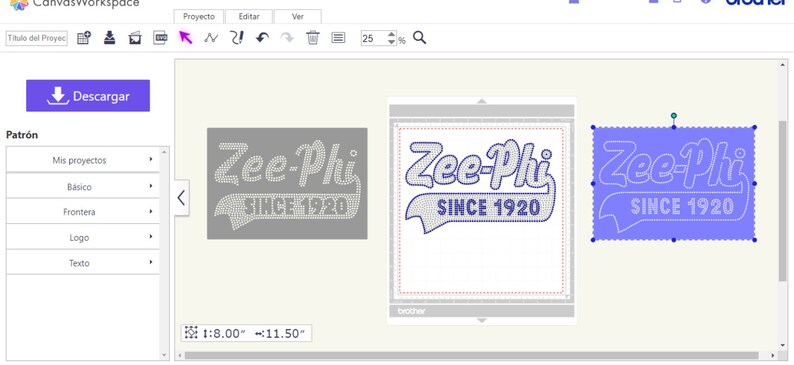Click the Título del Proyecto input field
The height and width of the screenshot is (365, 794).
tap(36, 38)
